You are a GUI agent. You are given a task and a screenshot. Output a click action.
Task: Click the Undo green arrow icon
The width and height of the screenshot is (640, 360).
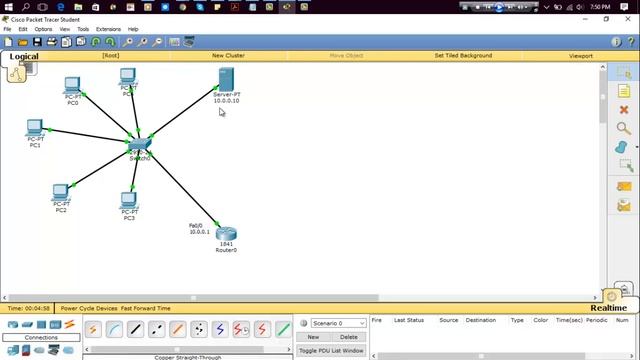tap(96, 42)
